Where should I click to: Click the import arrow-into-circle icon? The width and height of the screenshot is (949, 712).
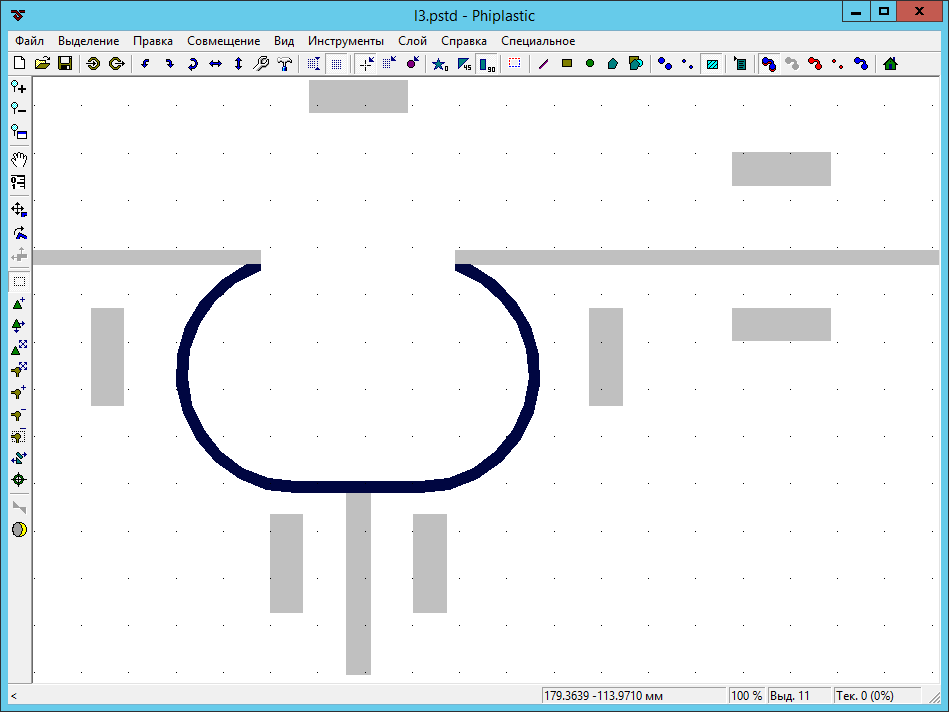[x=93, y=64]
